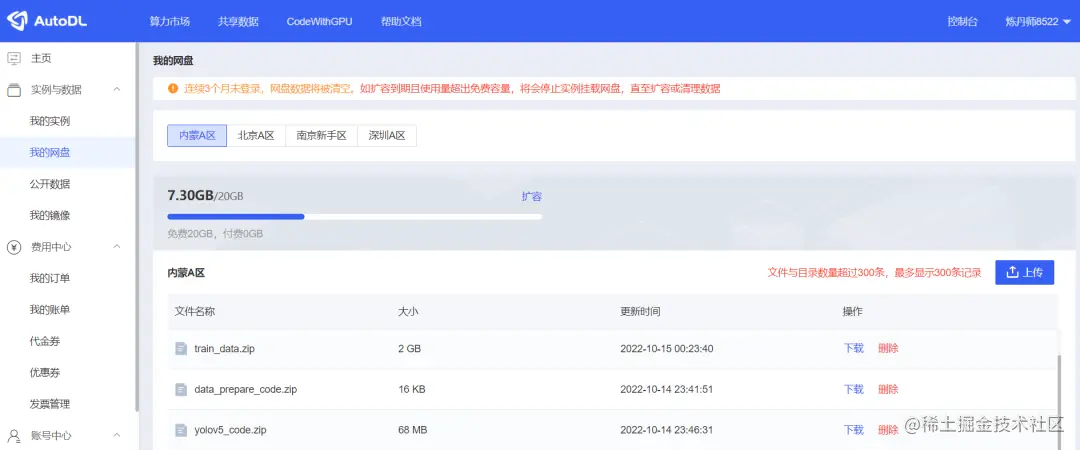This screenshot has width=1080, height=450.
Task: Click the 大小 column header
Action: (x=408, y=311)
